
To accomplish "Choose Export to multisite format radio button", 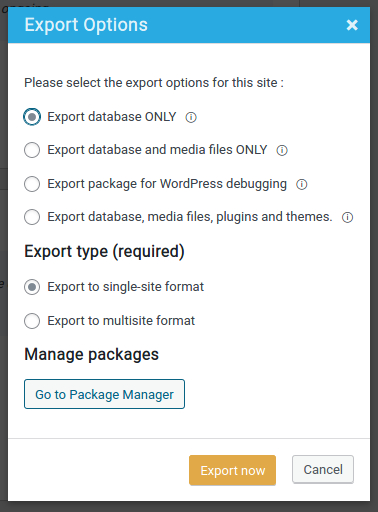I will (32, 321).
